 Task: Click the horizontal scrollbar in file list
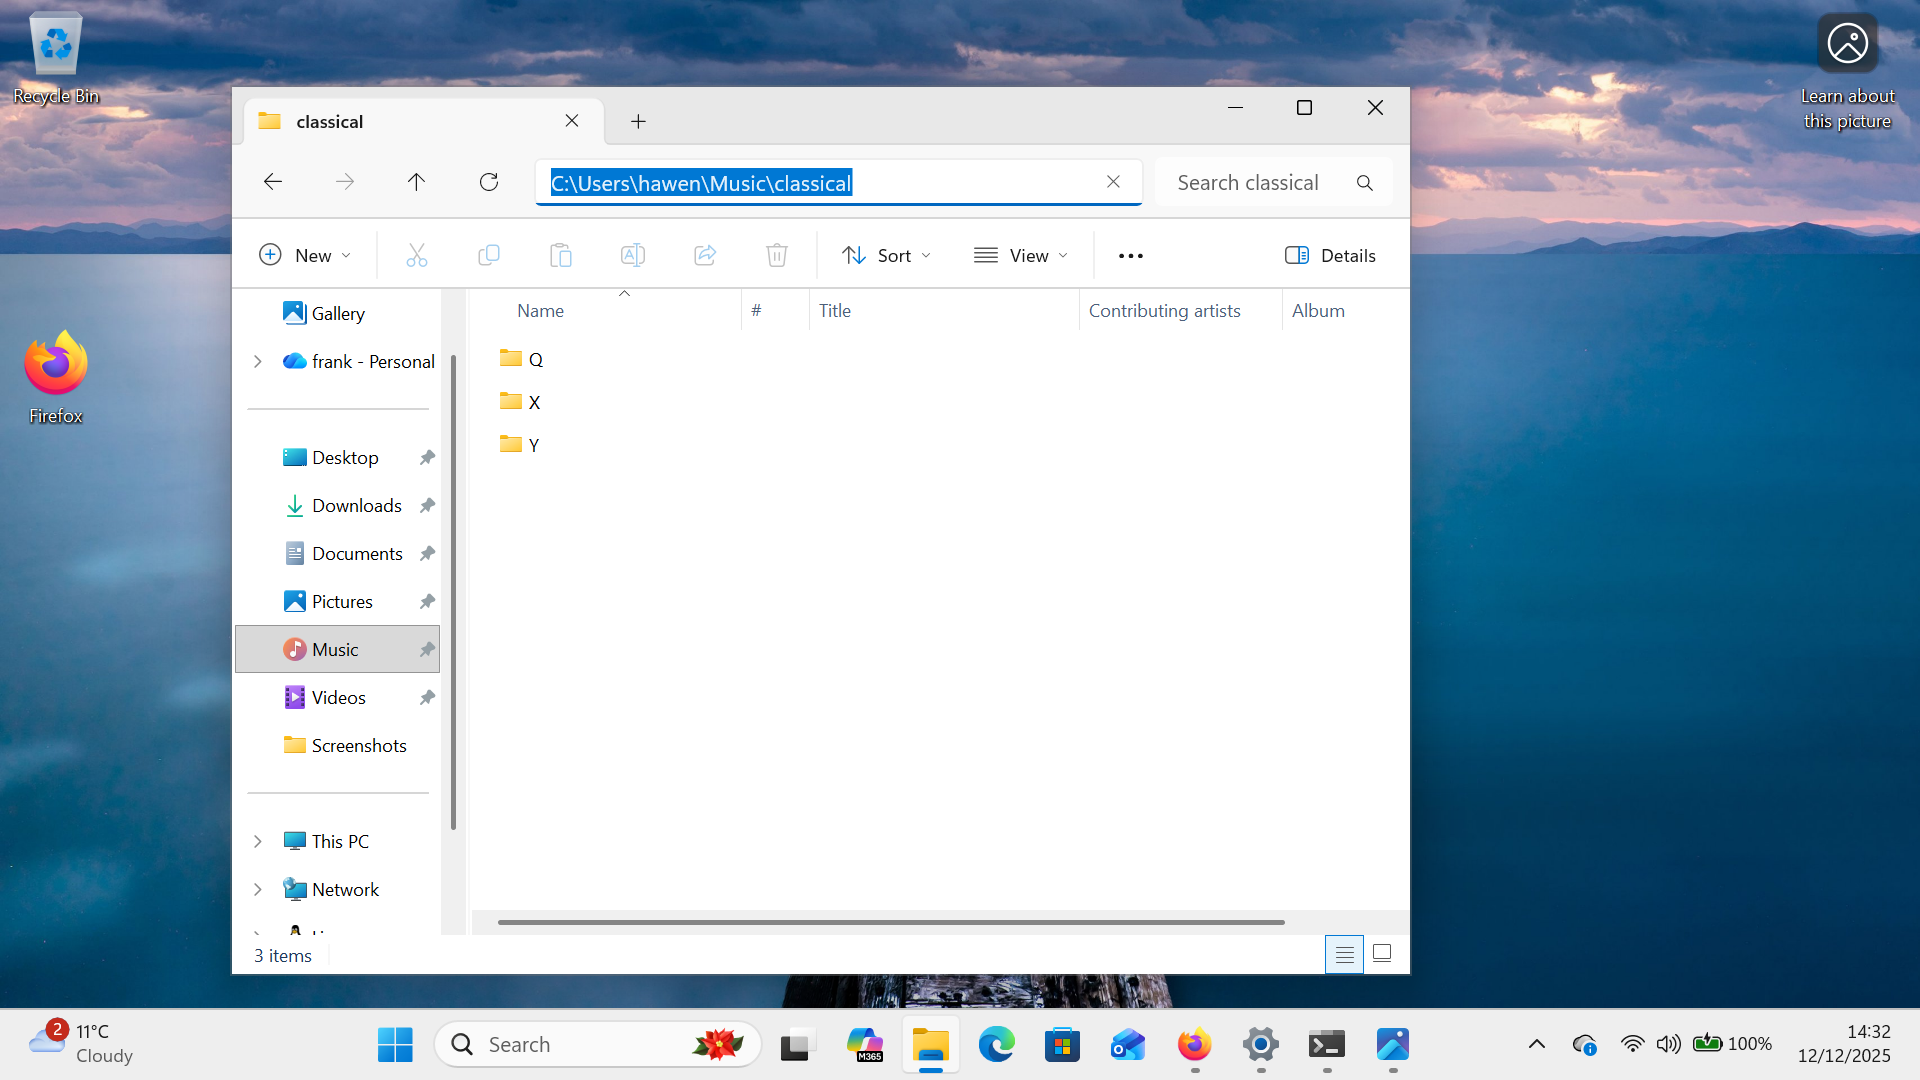click(890, 922)
